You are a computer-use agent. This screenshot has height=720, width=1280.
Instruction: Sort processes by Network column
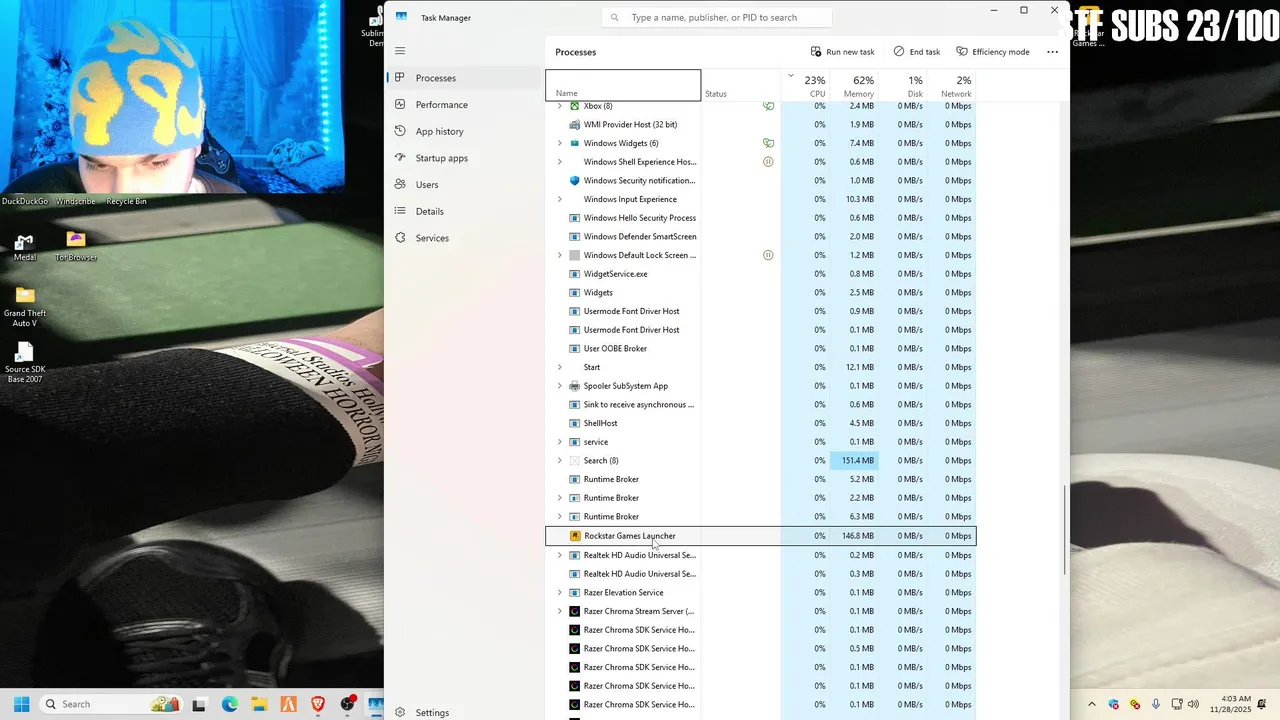tap(951, 85)
